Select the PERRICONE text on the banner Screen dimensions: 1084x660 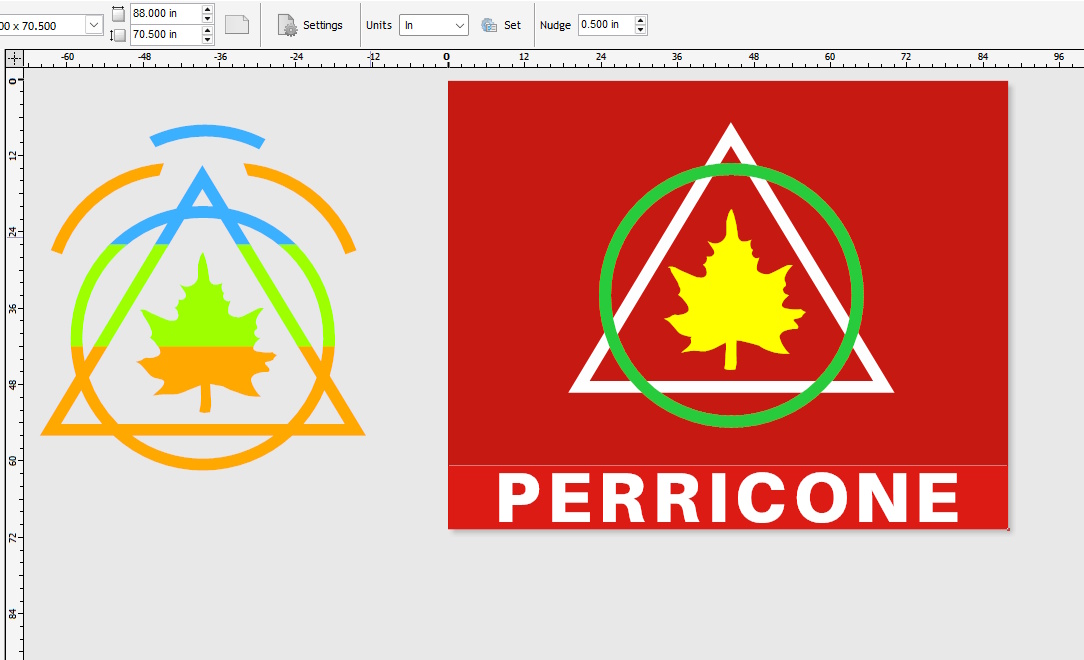pos(729,498)
